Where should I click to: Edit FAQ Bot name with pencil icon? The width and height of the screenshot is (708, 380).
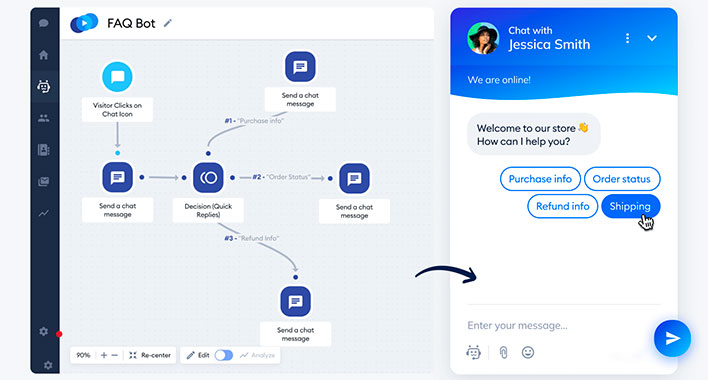pos(168,23)
